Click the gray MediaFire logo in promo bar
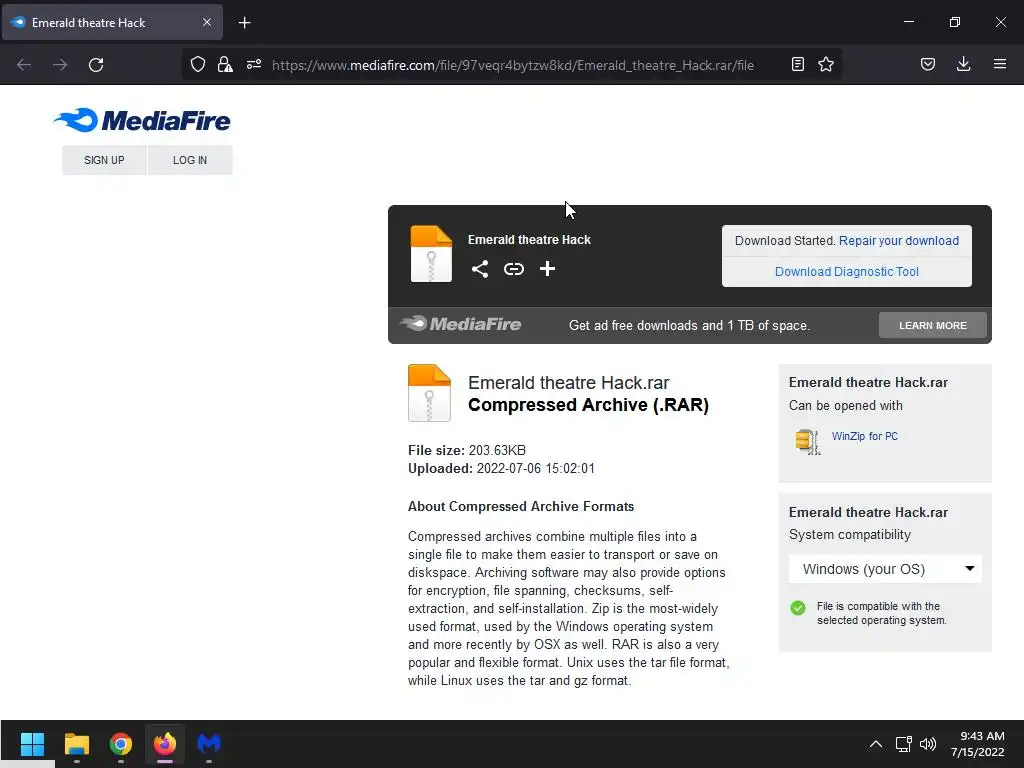The width and height of the screenshot is (1024, 768). click(460, 324)
